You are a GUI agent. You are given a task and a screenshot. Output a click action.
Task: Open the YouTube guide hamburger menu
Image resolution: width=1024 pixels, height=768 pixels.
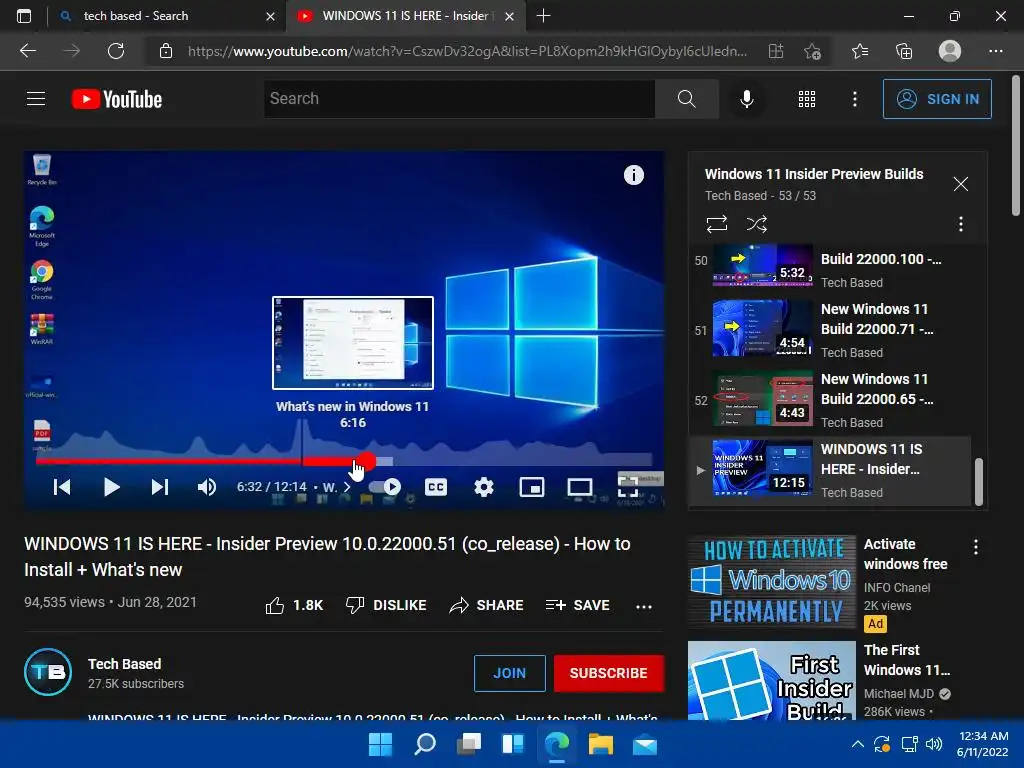click(36, 99)
